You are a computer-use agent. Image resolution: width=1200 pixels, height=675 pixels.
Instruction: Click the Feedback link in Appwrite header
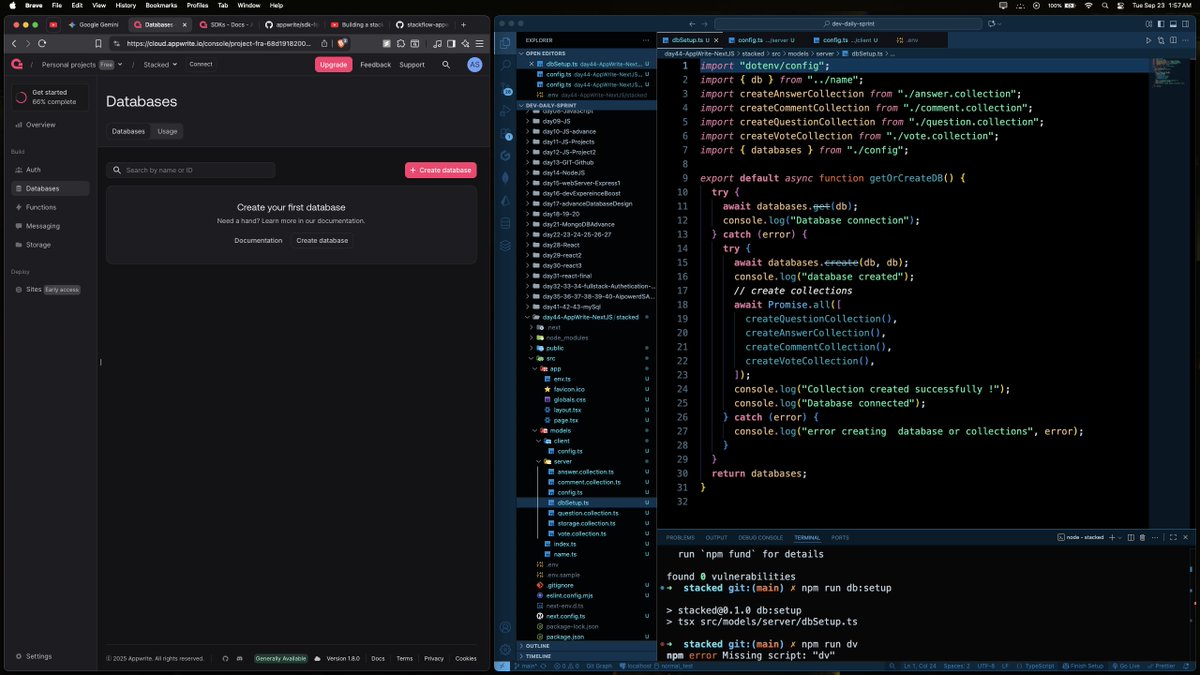376,64
